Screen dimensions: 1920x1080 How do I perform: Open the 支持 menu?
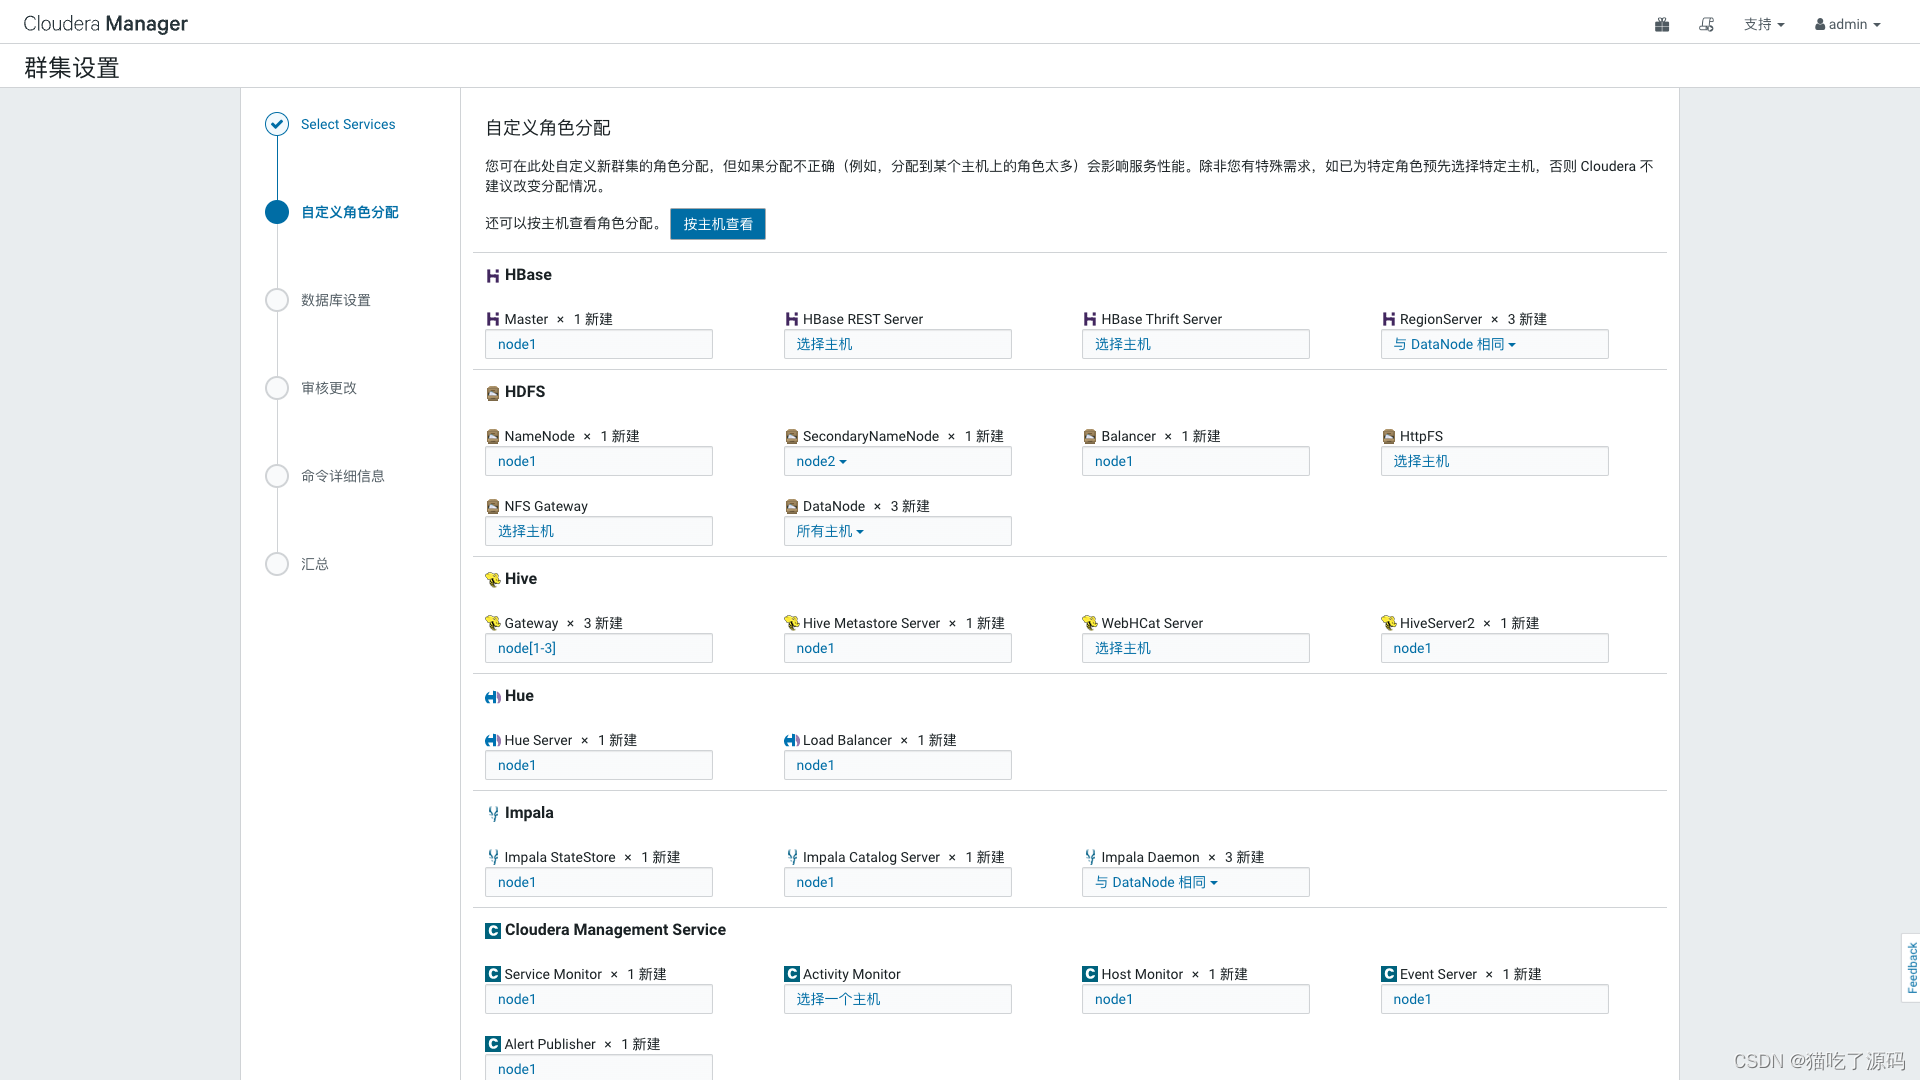point(1763,24)
